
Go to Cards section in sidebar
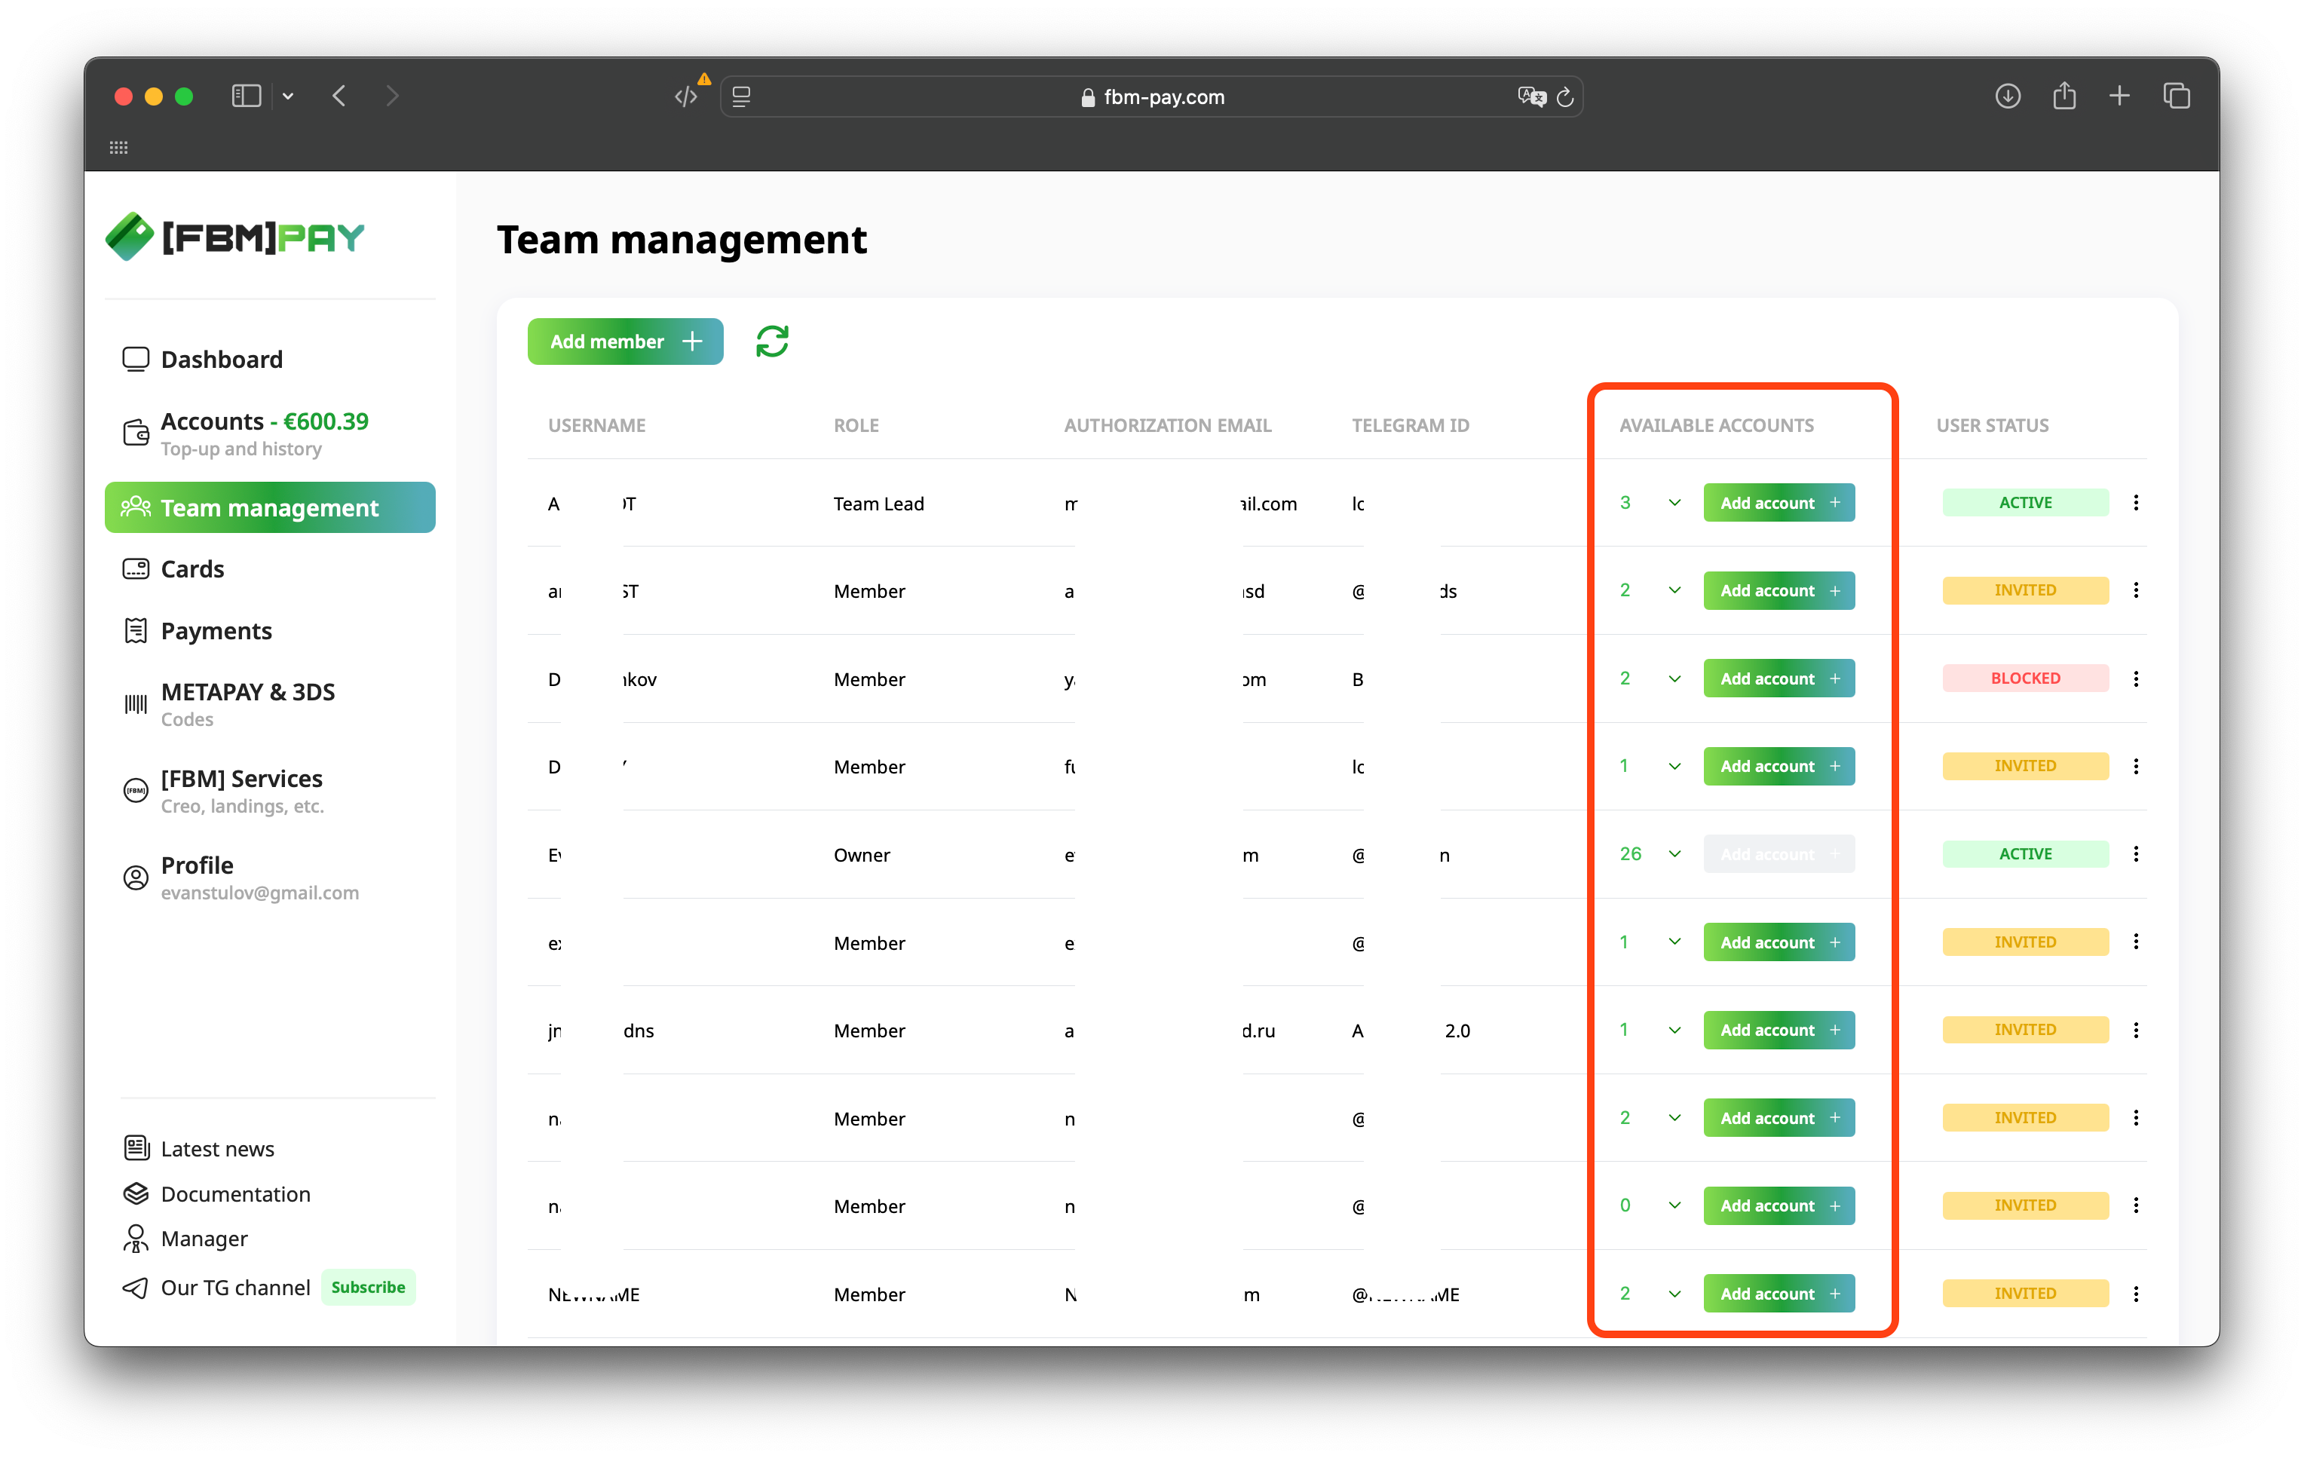(x=192, y=569)
